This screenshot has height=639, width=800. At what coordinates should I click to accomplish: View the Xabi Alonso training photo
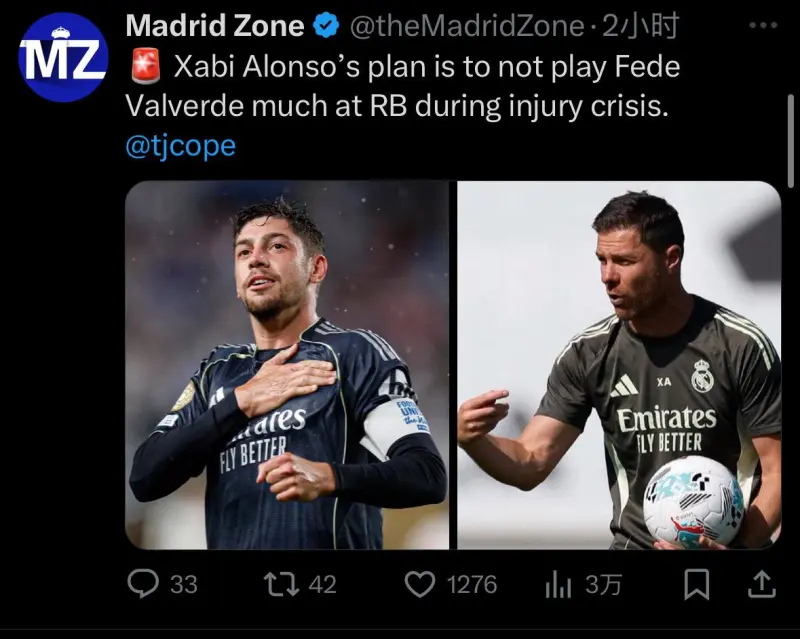click(619, 365)
